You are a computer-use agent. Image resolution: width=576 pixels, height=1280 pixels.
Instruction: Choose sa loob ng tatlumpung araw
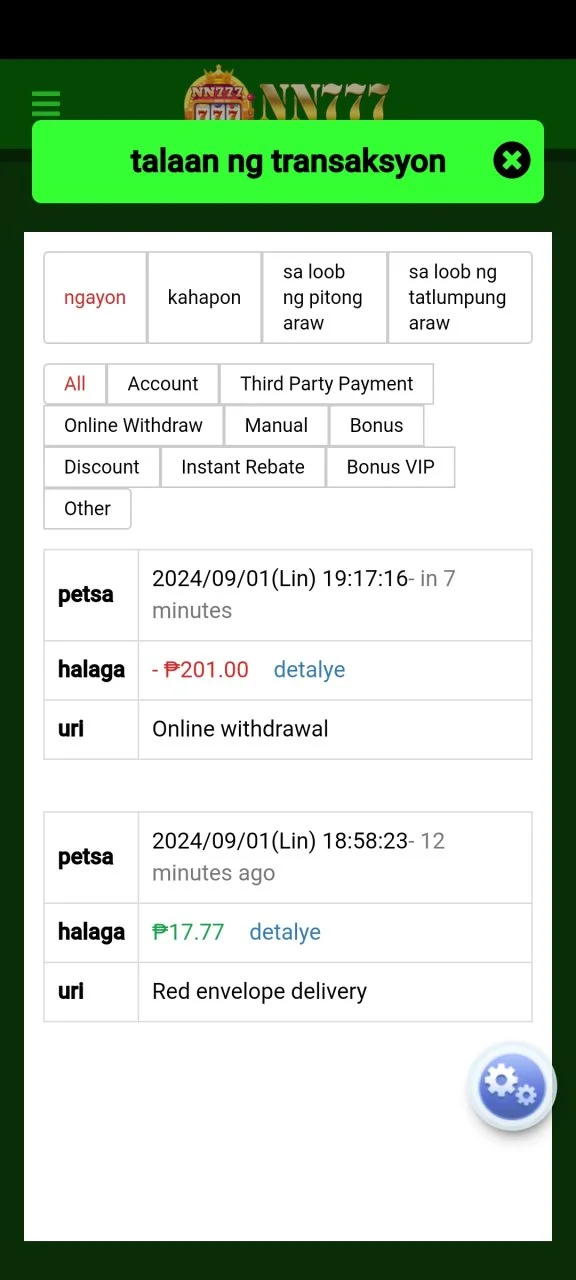point(460,298)
